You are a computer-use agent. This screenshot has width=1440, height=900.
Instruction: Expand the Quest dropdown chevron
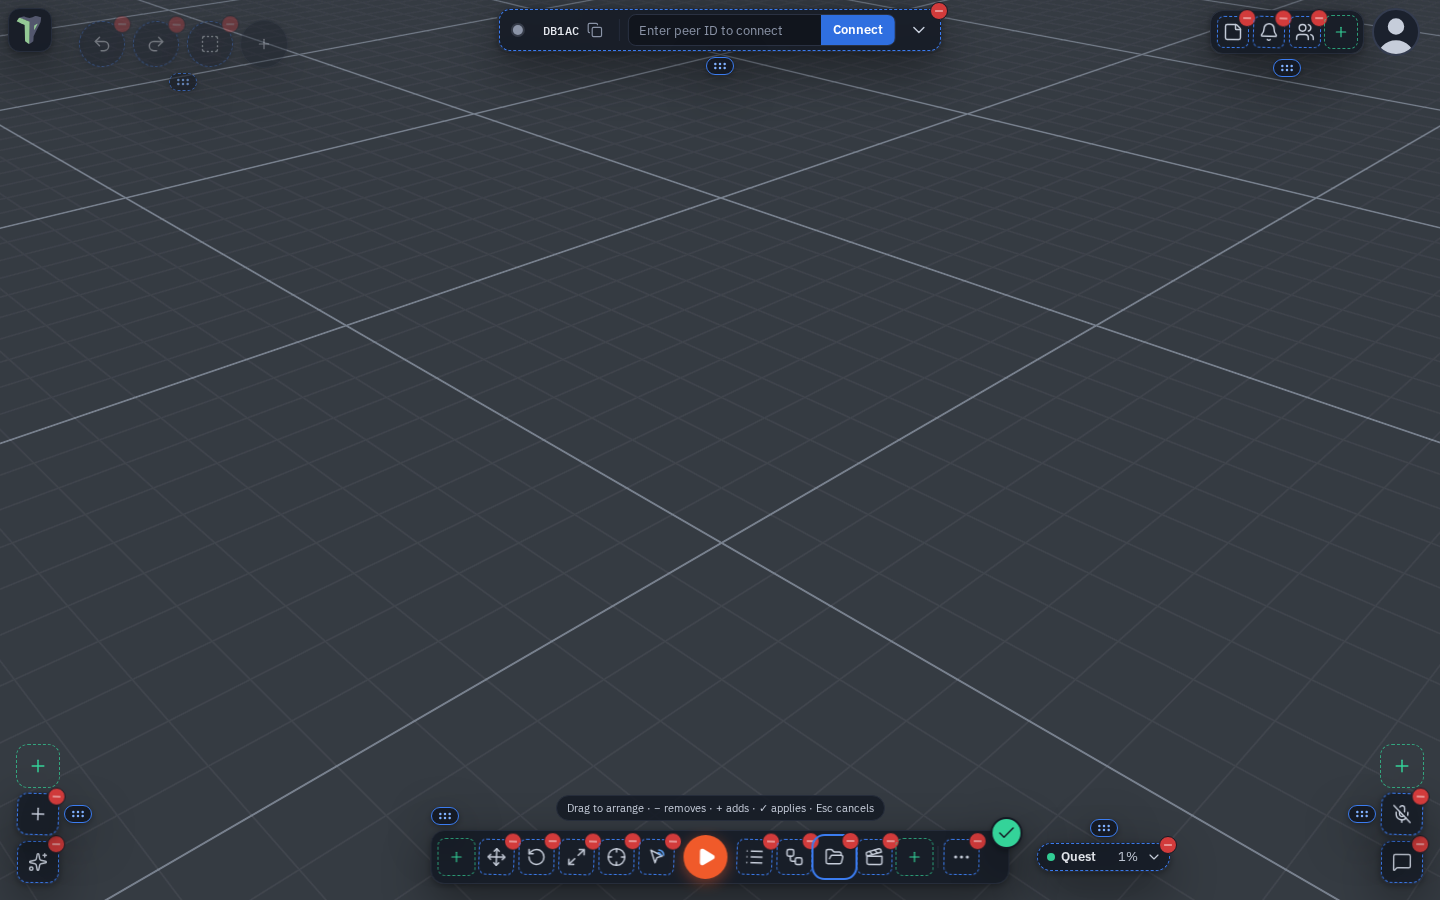tap(1154, 857)
